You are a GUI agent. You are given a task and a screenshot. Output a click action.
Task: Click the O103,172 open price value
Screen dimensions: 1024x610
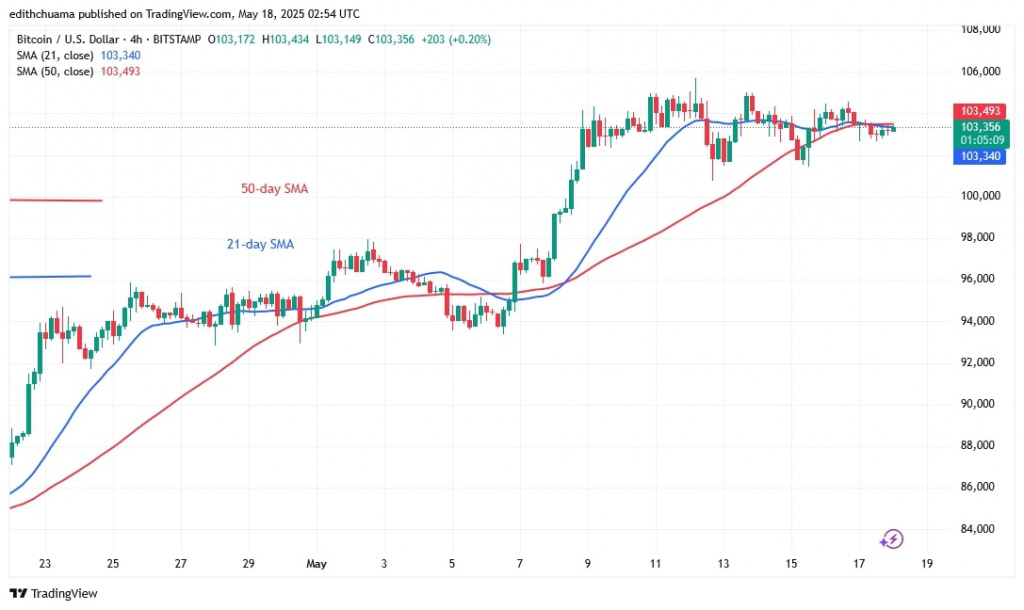(x=231, y=39)
